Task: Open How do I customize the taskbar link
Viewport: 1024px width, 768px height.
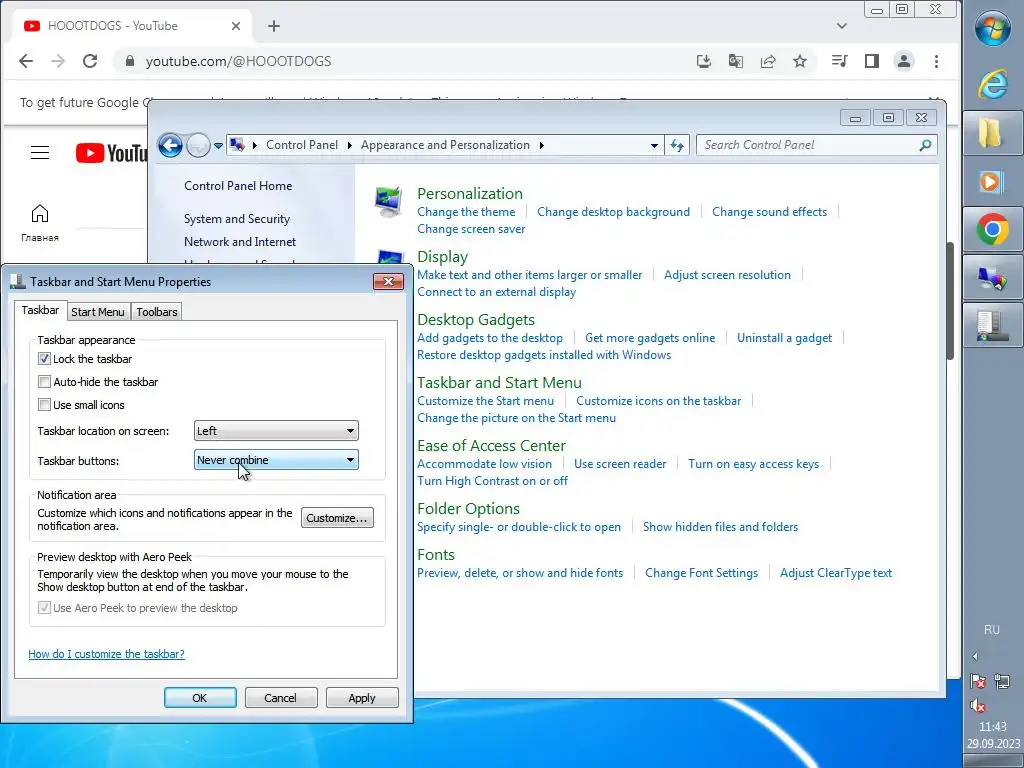Action: click(106, 654)
